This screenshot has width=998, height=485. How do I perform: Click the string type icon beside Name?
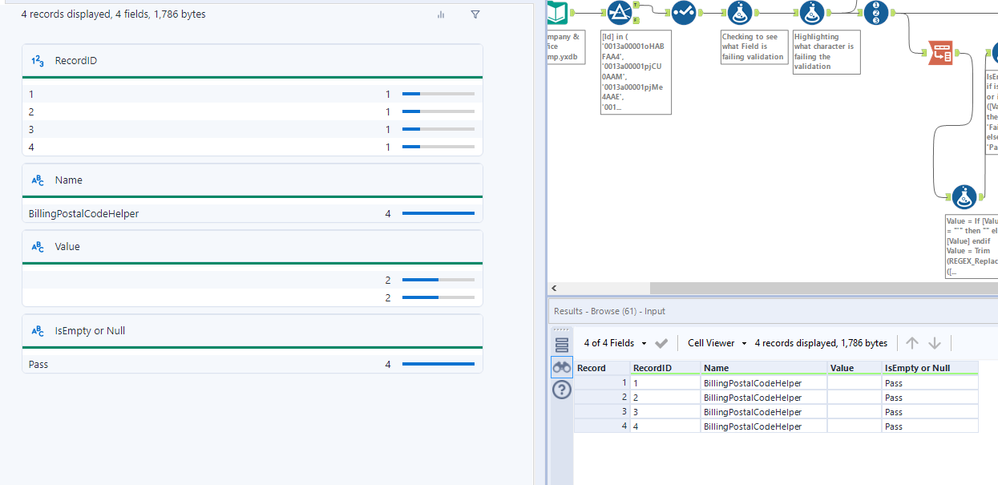coord(38,181)
